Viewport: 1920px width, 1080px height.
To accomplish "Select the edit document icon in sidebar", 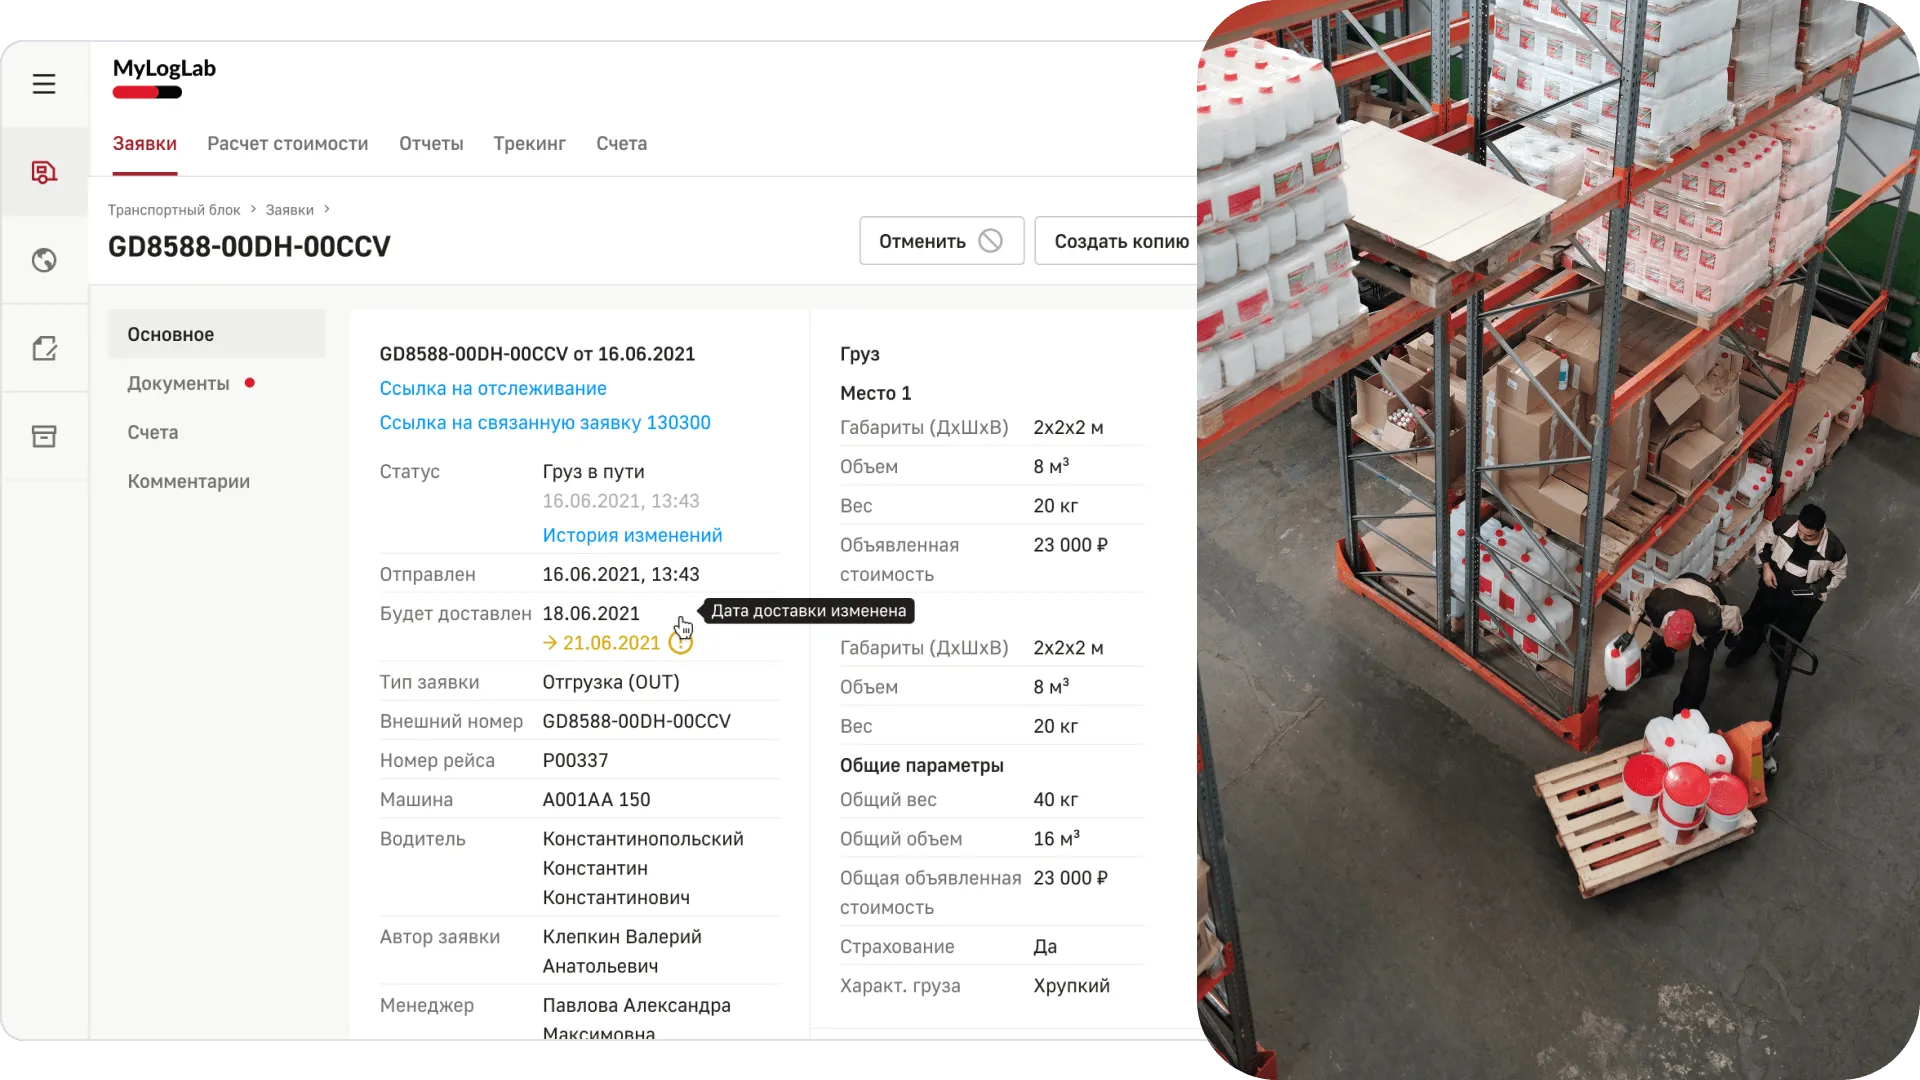I will point(44,347).
